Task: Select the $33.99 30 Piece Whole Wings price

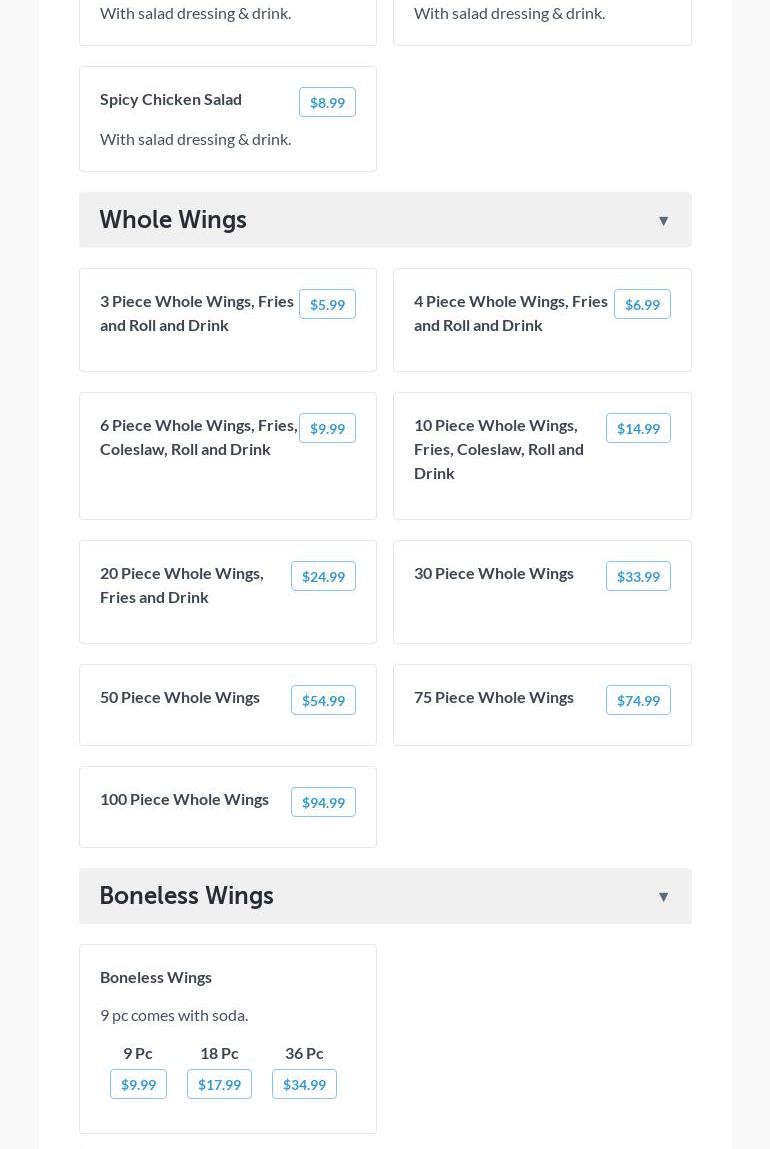Action: click(x=638, y=576)
